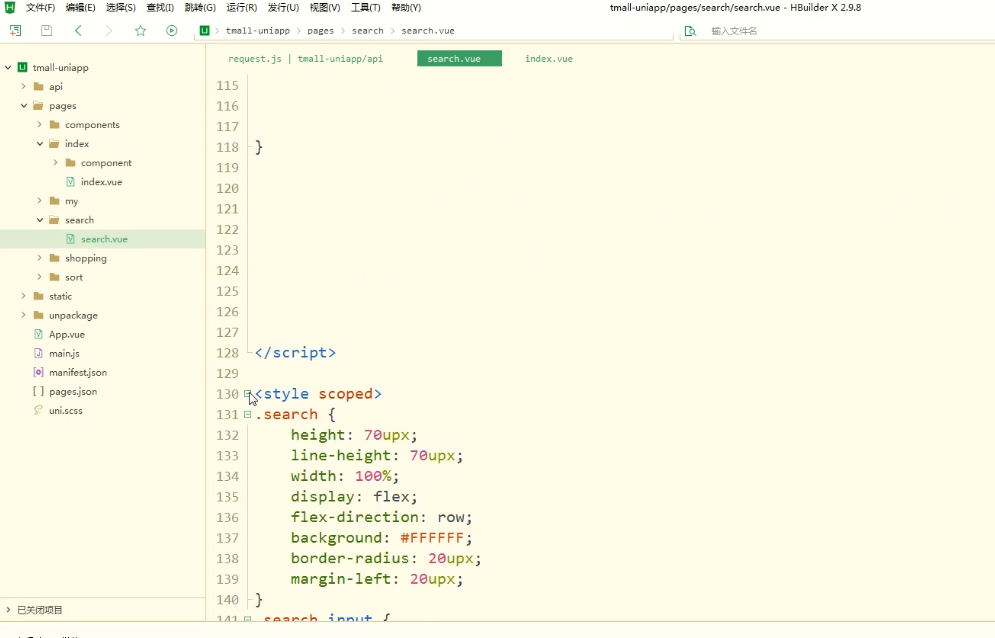Expand the shopping folder

[x=39, y=258]
